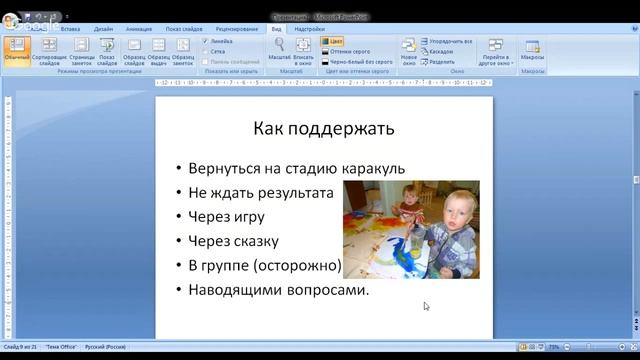This screenshot has width=640, height=360.
Task: Click bullet Вернуться на стадию каракуль
Action: [296, 168]
